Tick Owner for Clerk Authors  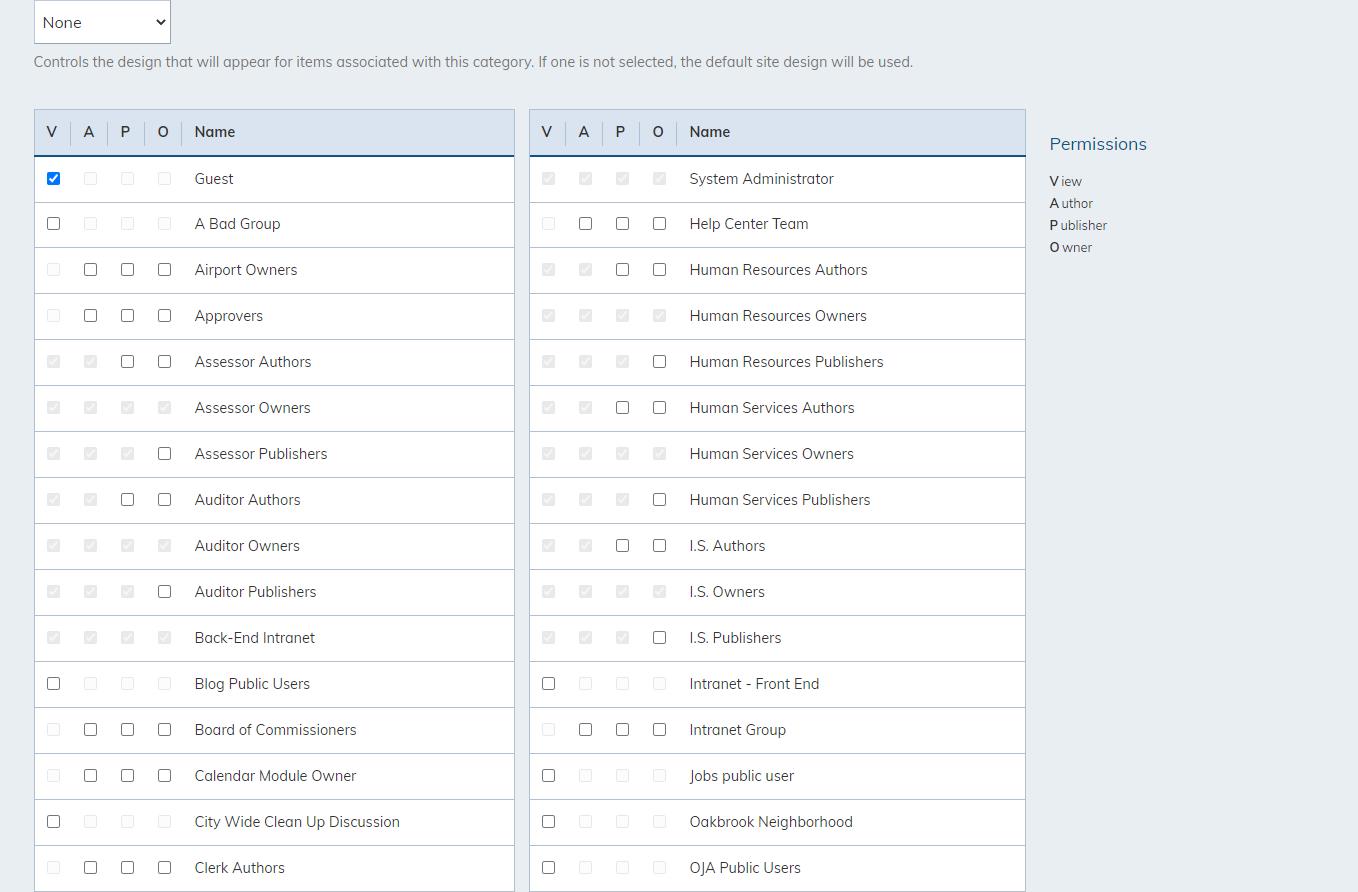coord(165,868)
